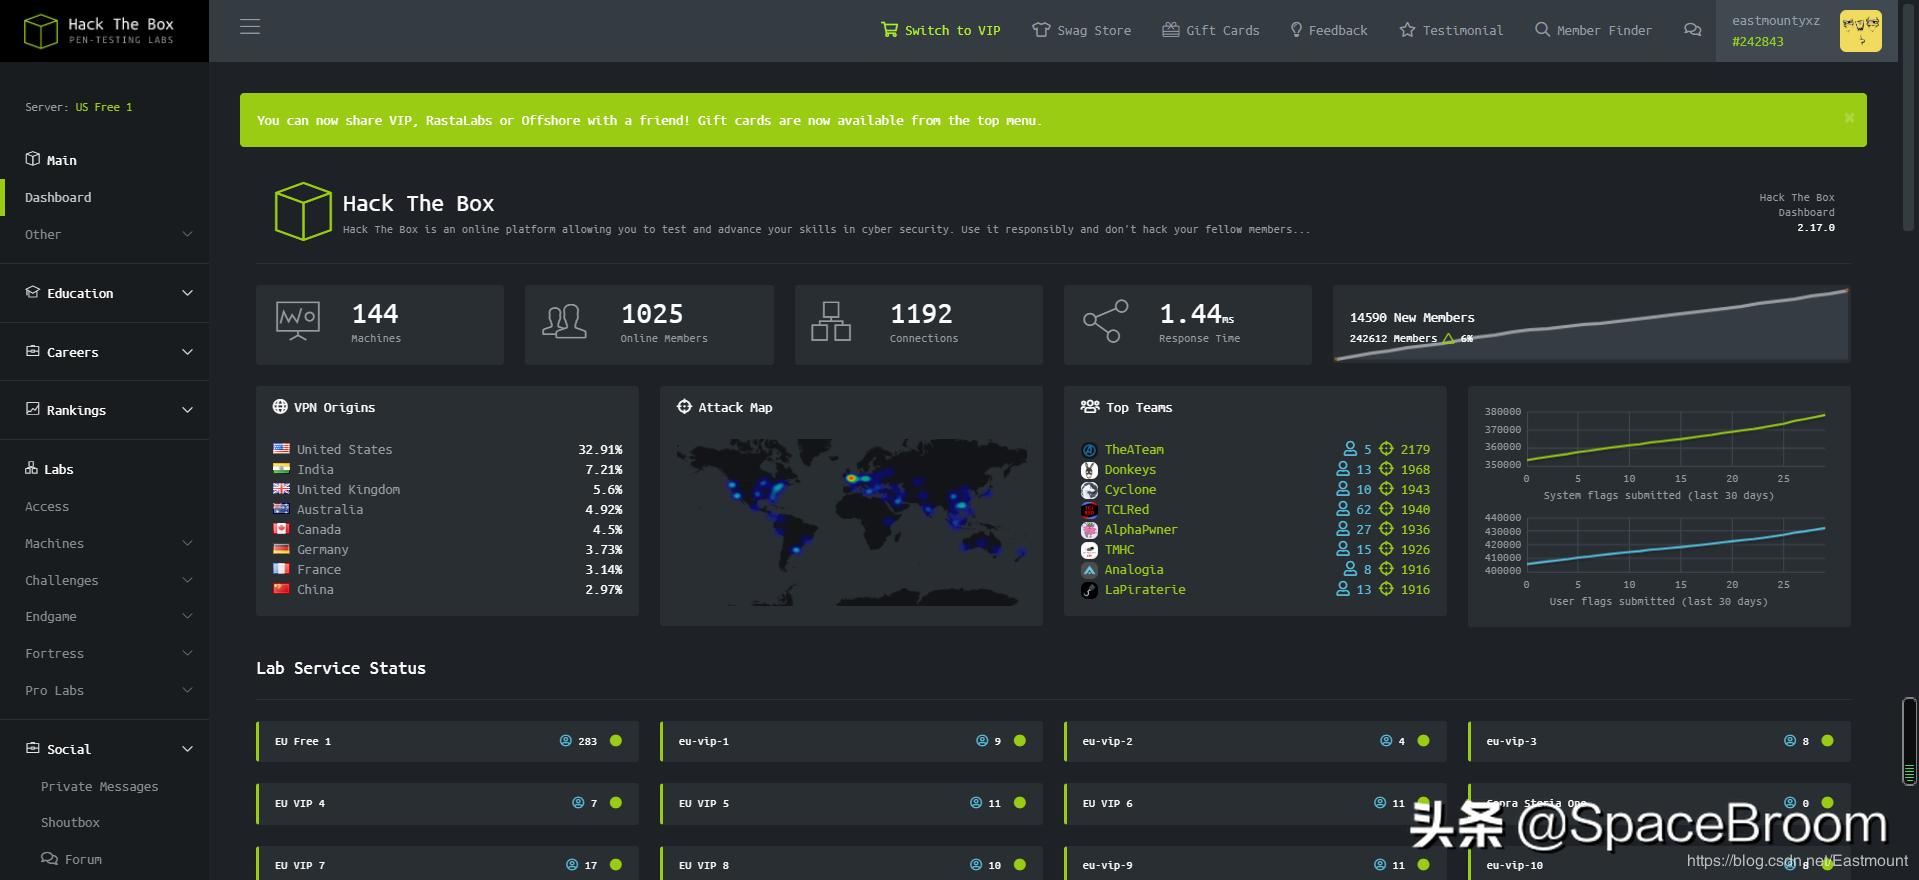Viewport: 1919px width, 880px height.
Task: Click the EU Free 1 lab status card
Action: [447, 742]
